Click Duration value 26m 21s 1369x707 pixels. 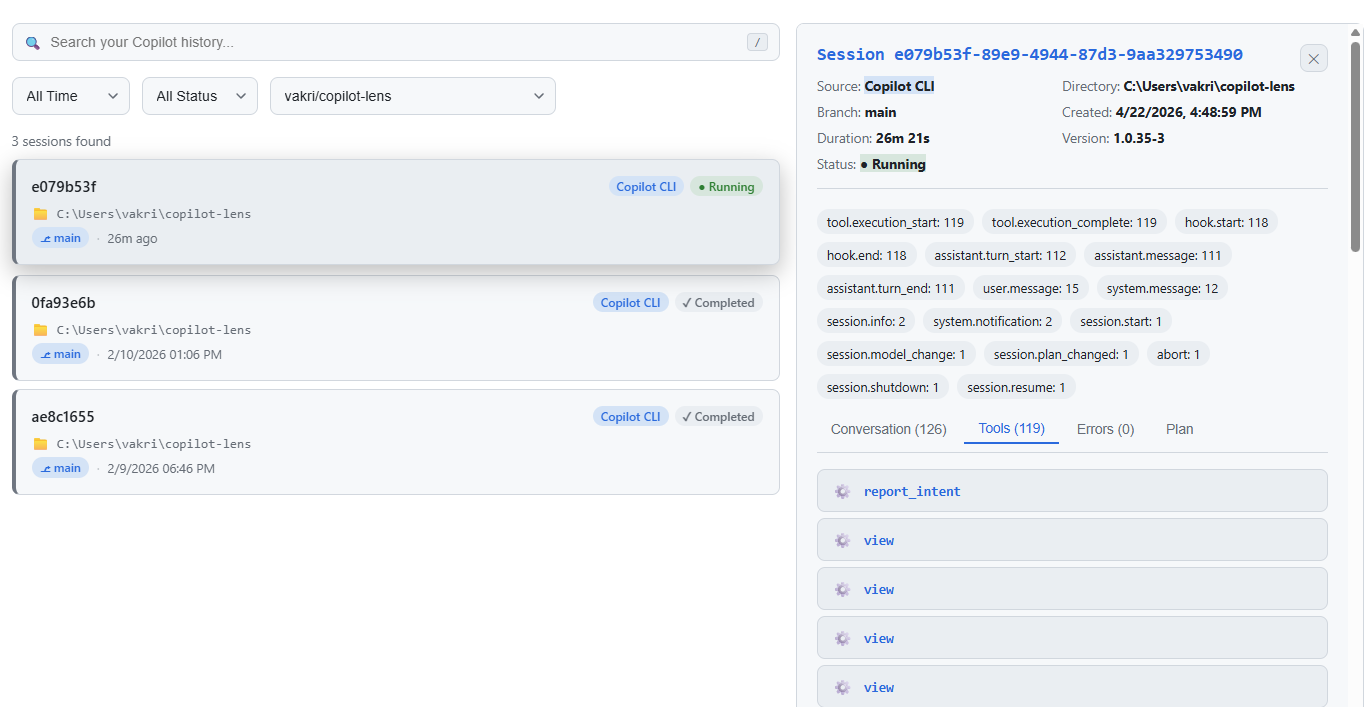[x=903, y=138]
